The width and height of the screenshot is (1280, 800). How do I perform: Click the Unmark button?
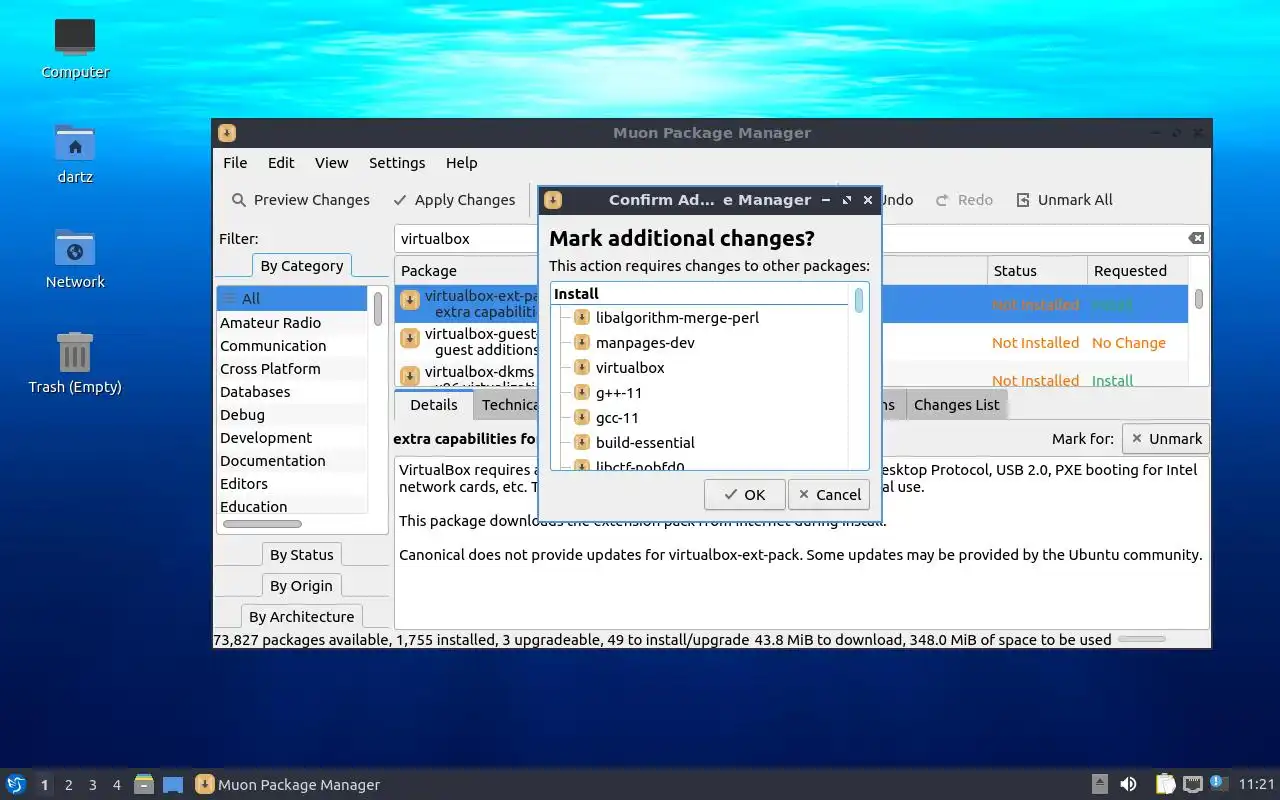tap(1165, 439)
